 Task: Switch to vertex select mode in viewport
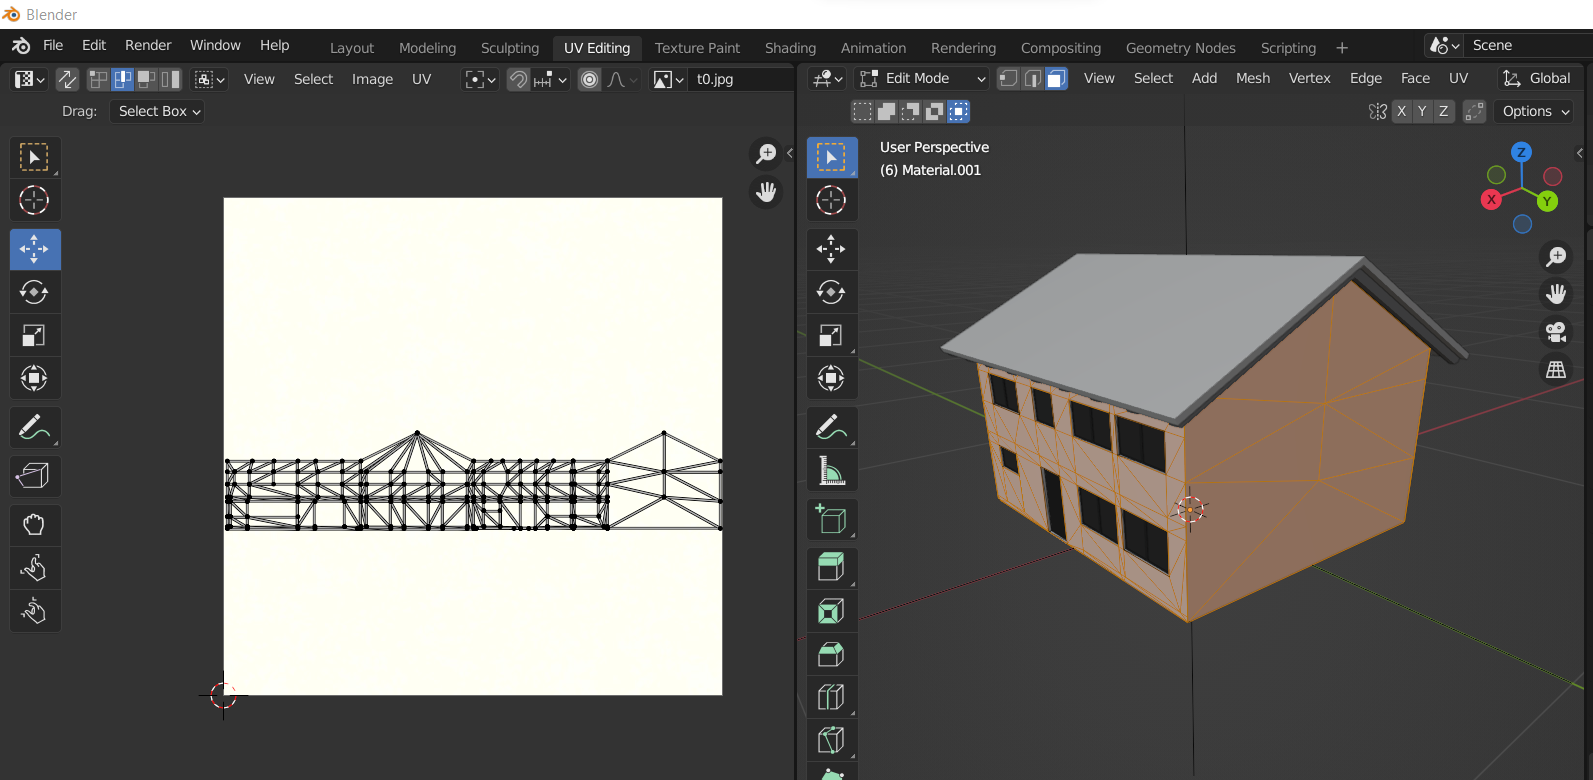point(1009,79)
